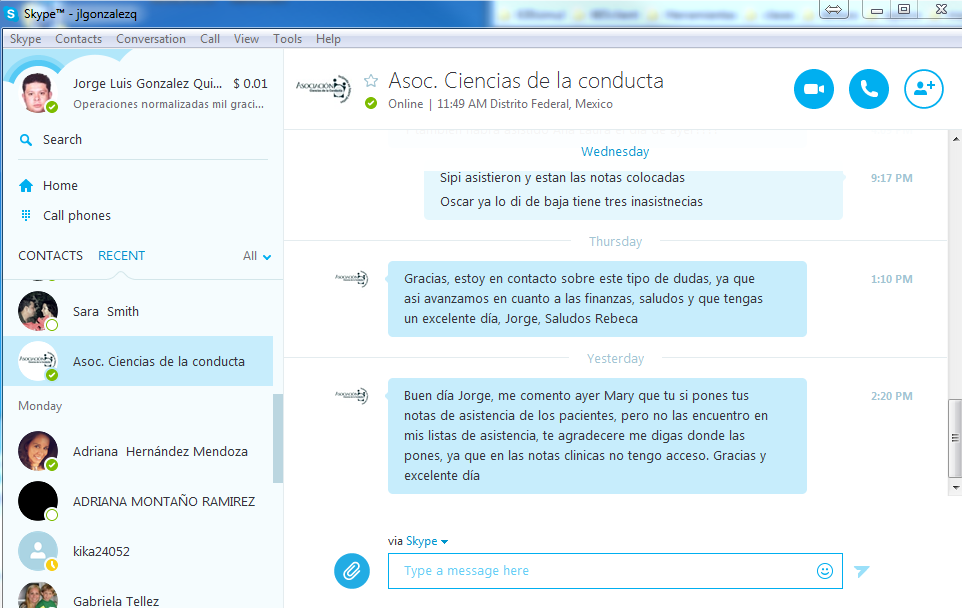Screen dimensions: 962x608
Task: Click Jorge Luis Gonzalez profile name
Action: point(147,83)
